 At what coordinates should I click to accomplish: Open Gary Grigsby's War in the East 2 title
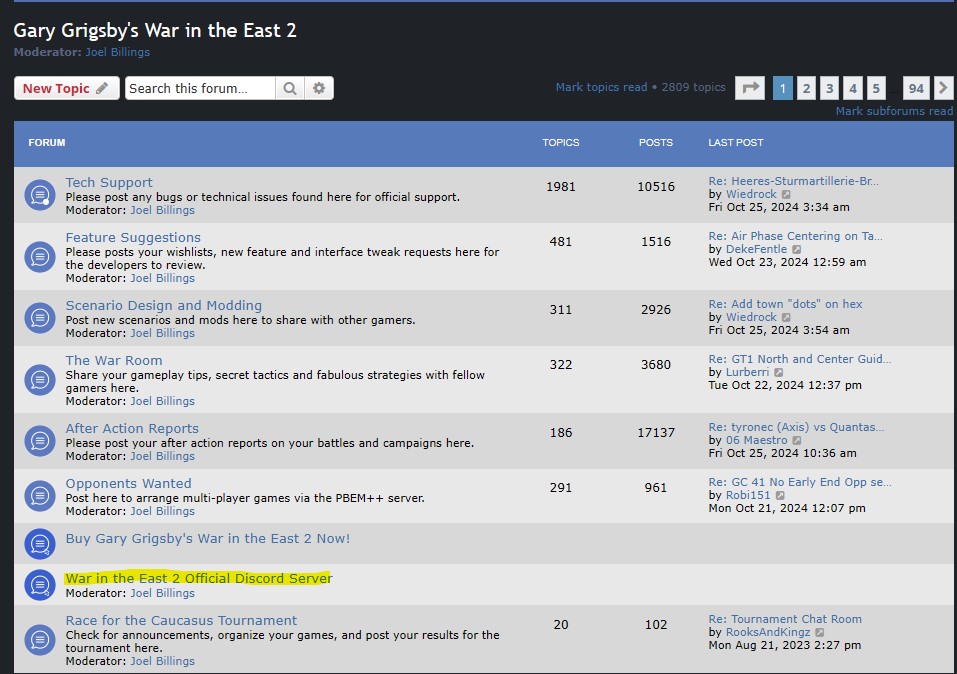pos(155,31)
